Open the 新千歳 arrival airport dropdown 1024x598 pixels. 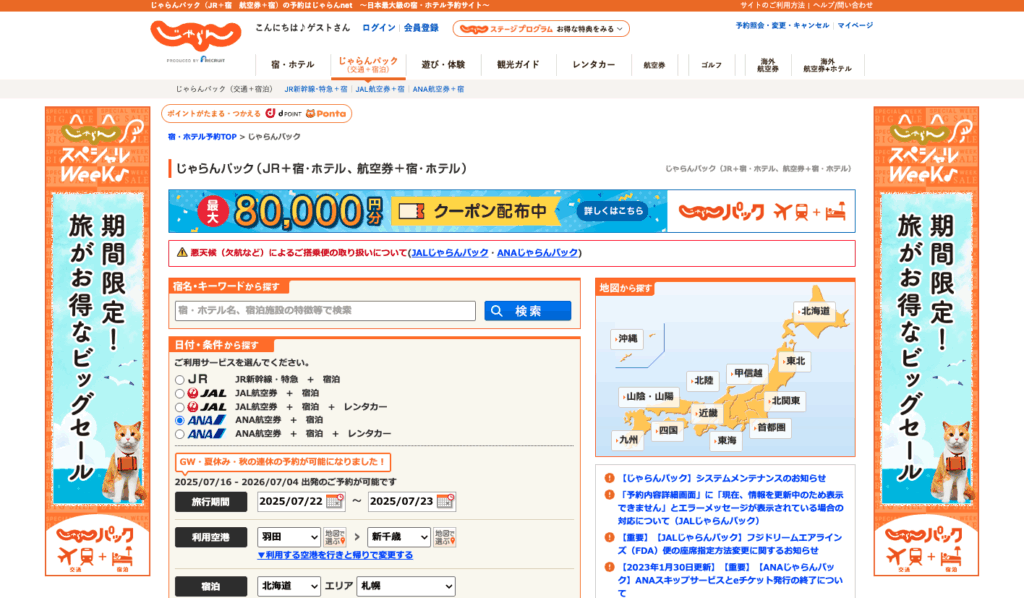(399, 537)
